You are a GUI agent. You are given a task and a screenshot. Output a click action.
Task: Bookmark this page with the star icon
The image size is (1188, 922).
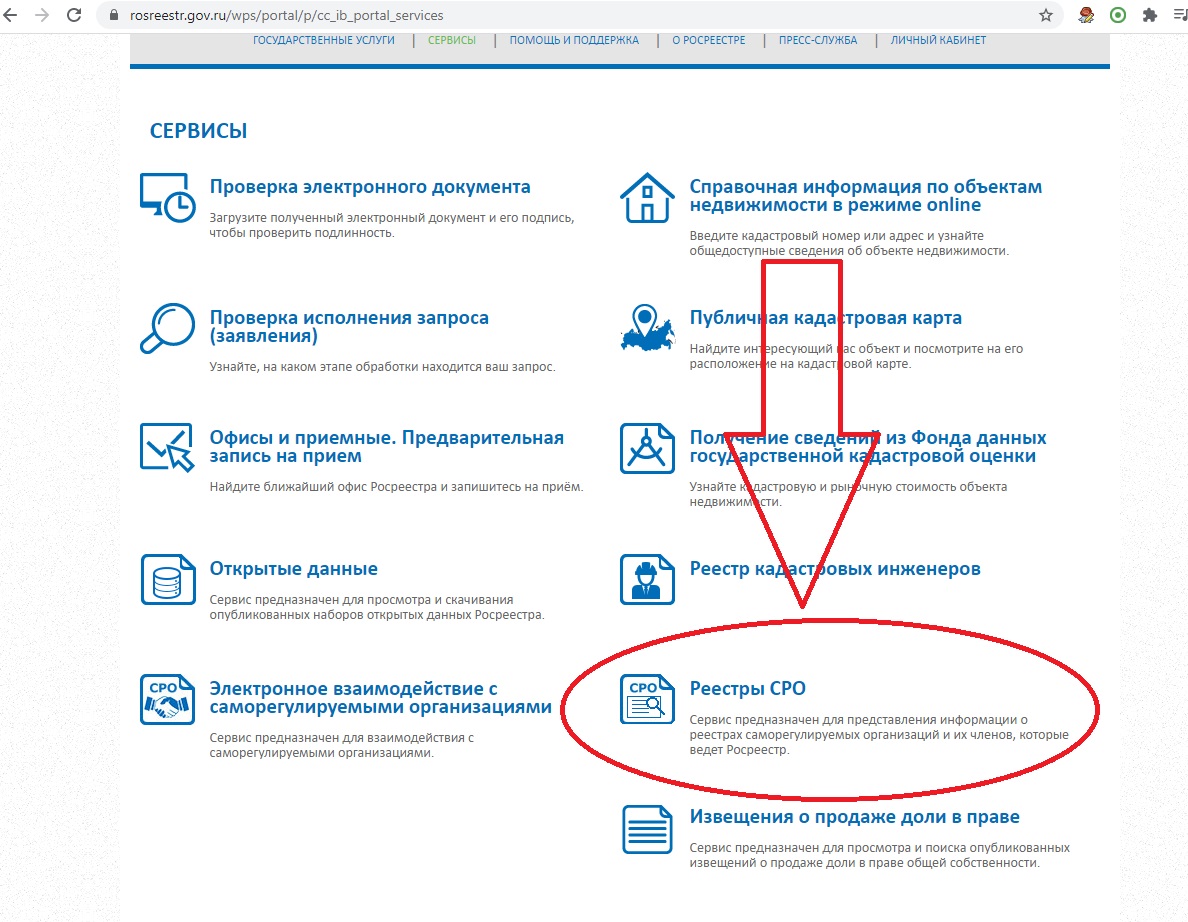tap(1046, 15)
